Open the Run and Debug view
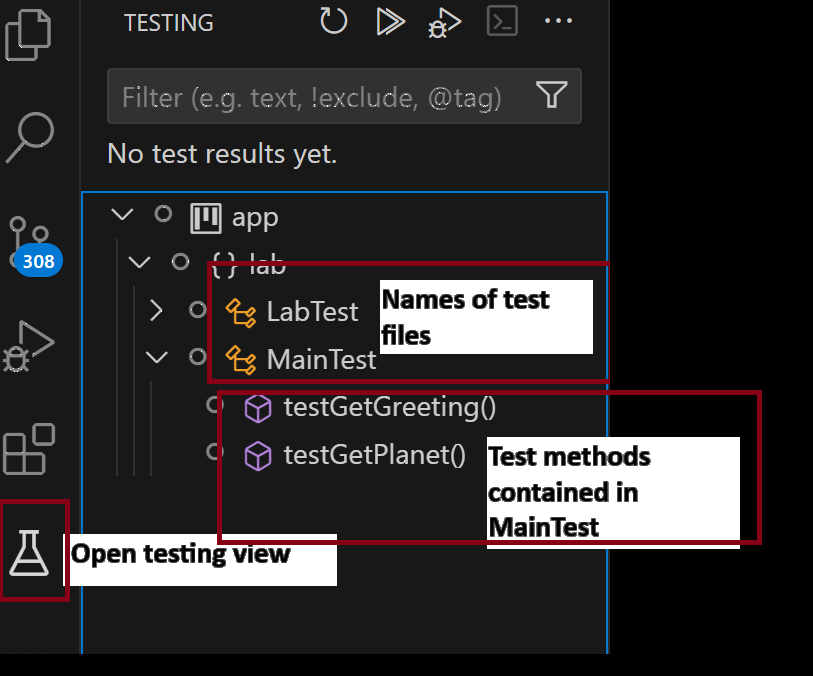Screen dimensions: 813x676 (x=30, y=347)
